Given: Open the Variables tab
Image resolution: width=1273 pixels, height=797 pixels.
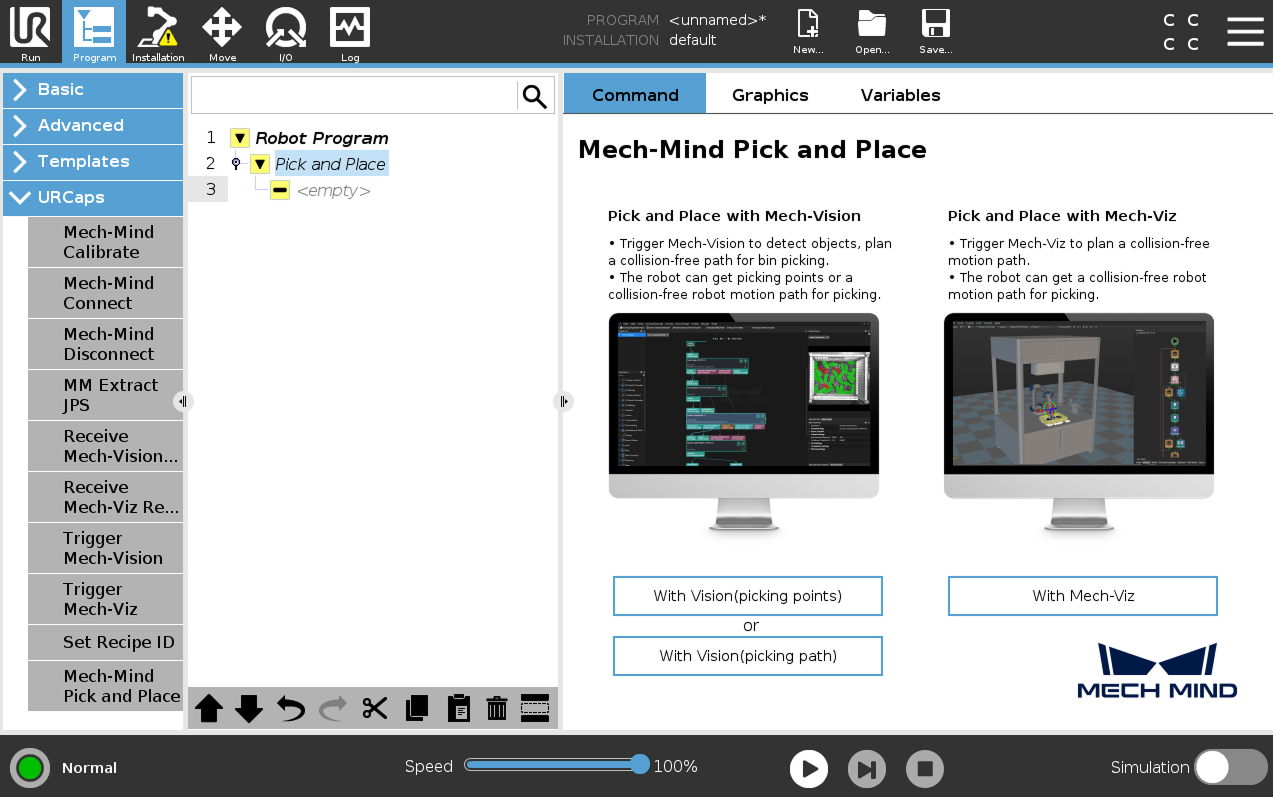Looking at the screenshot, I should [899, 94].
